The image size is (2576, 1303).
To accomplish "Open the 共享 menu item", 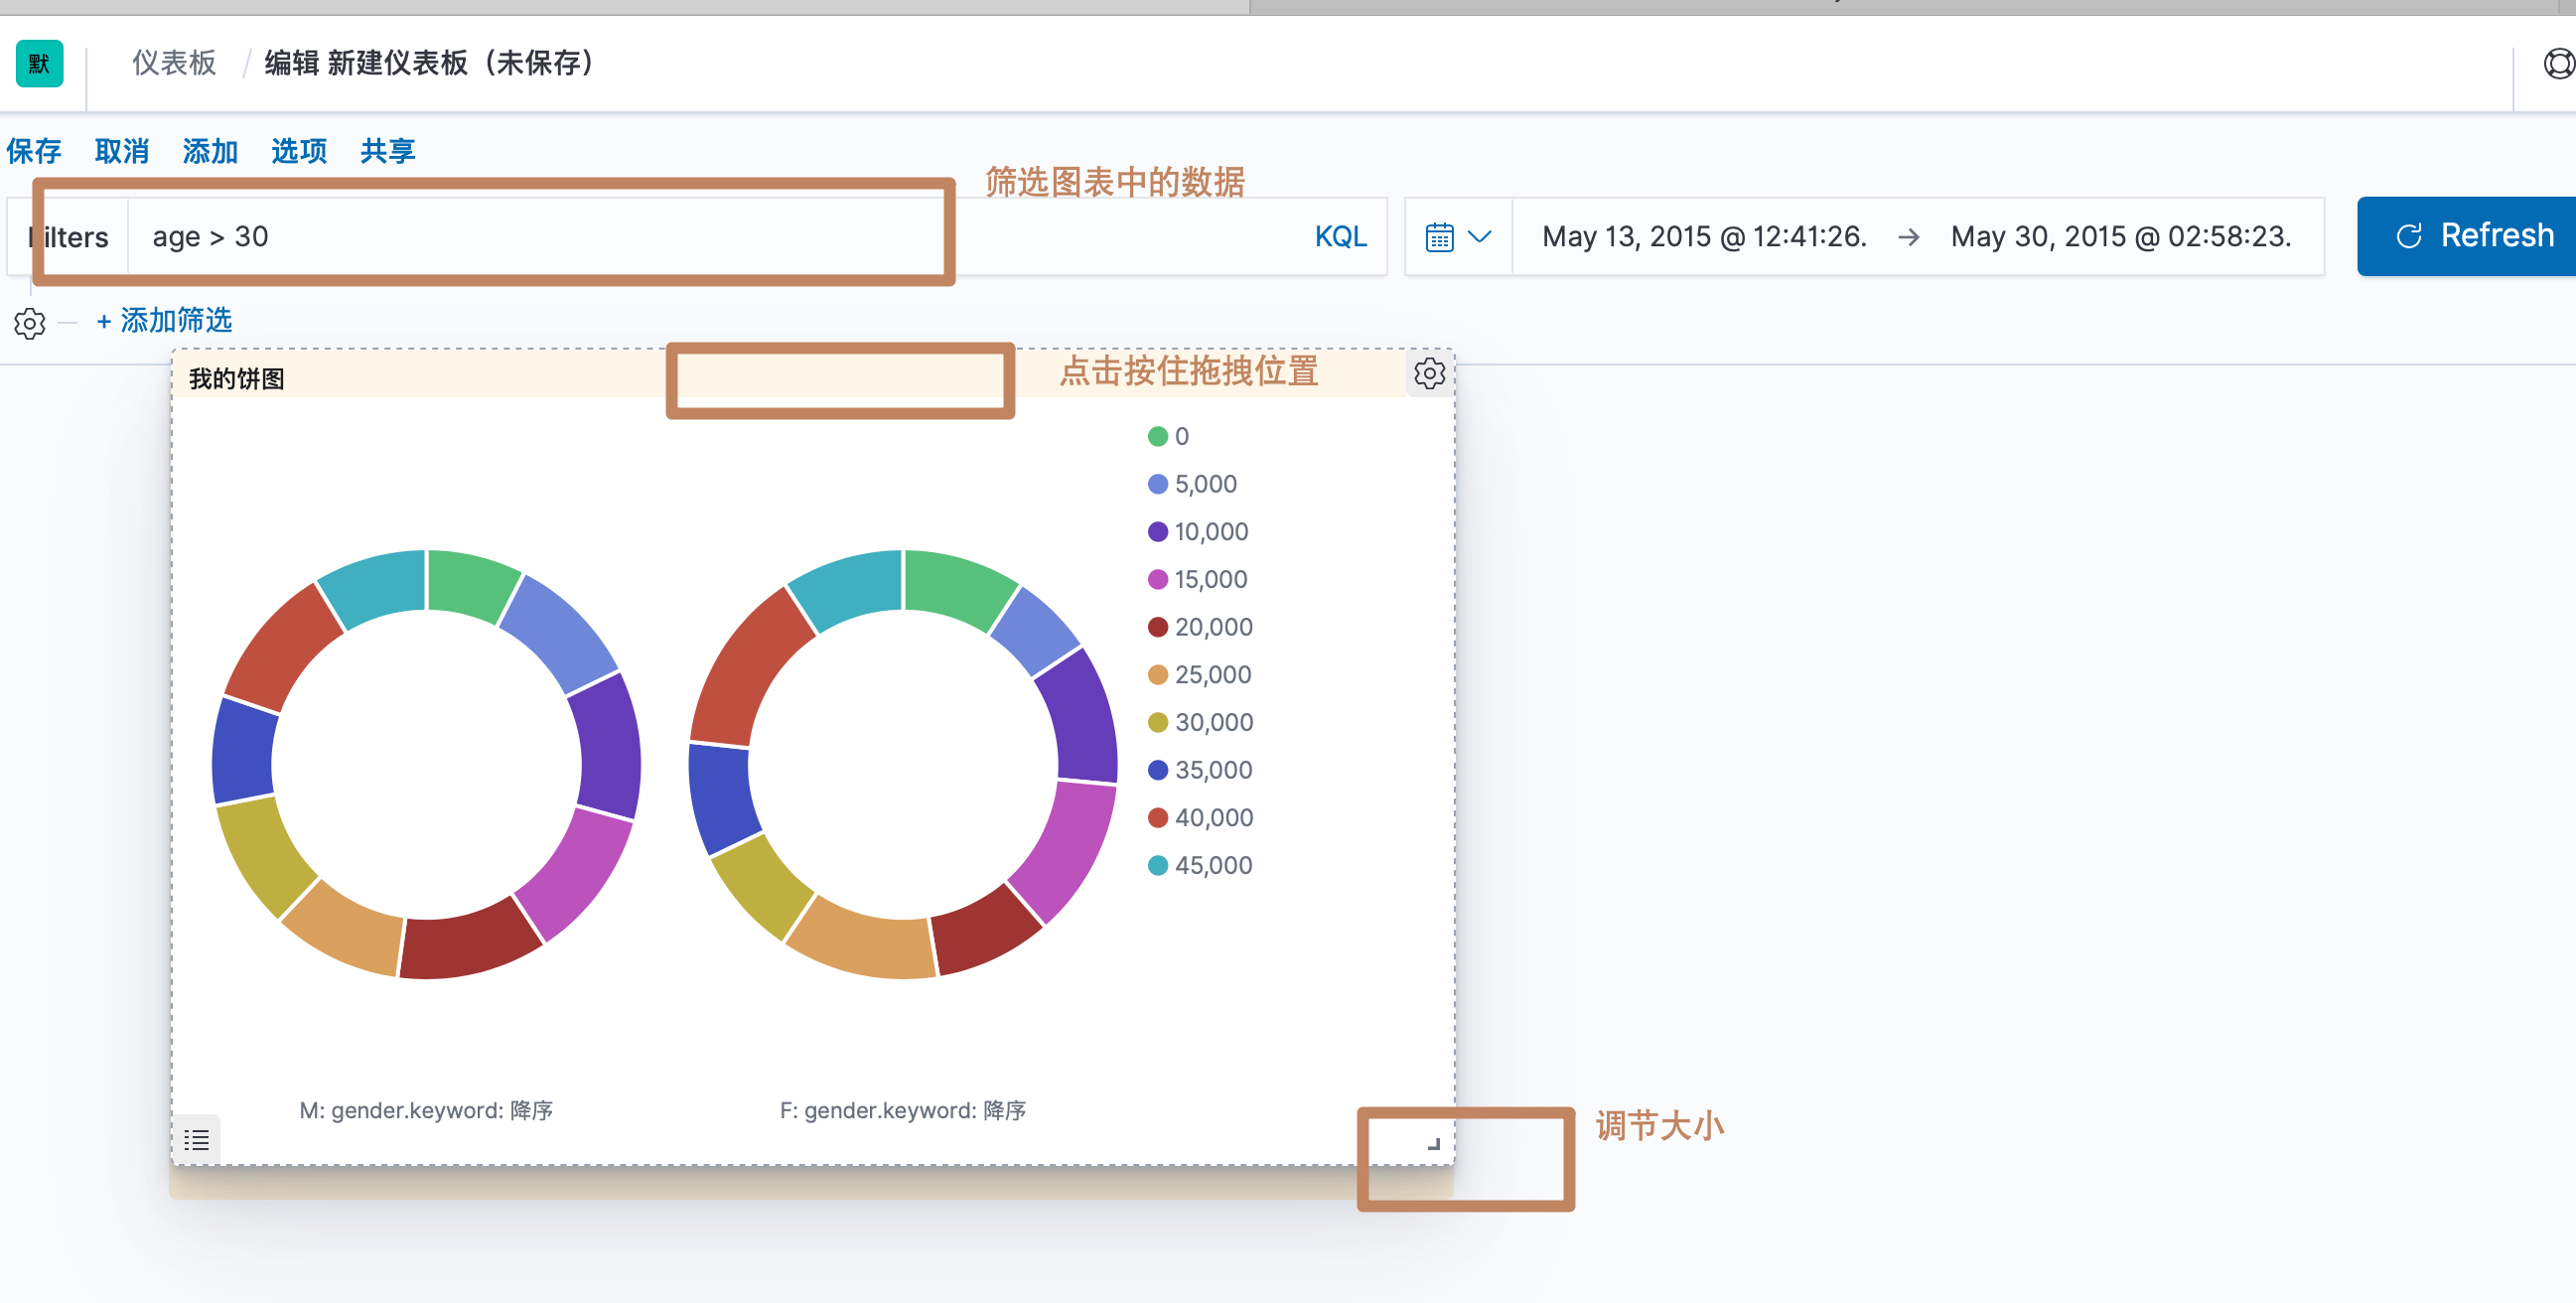I will click(387, 151).
